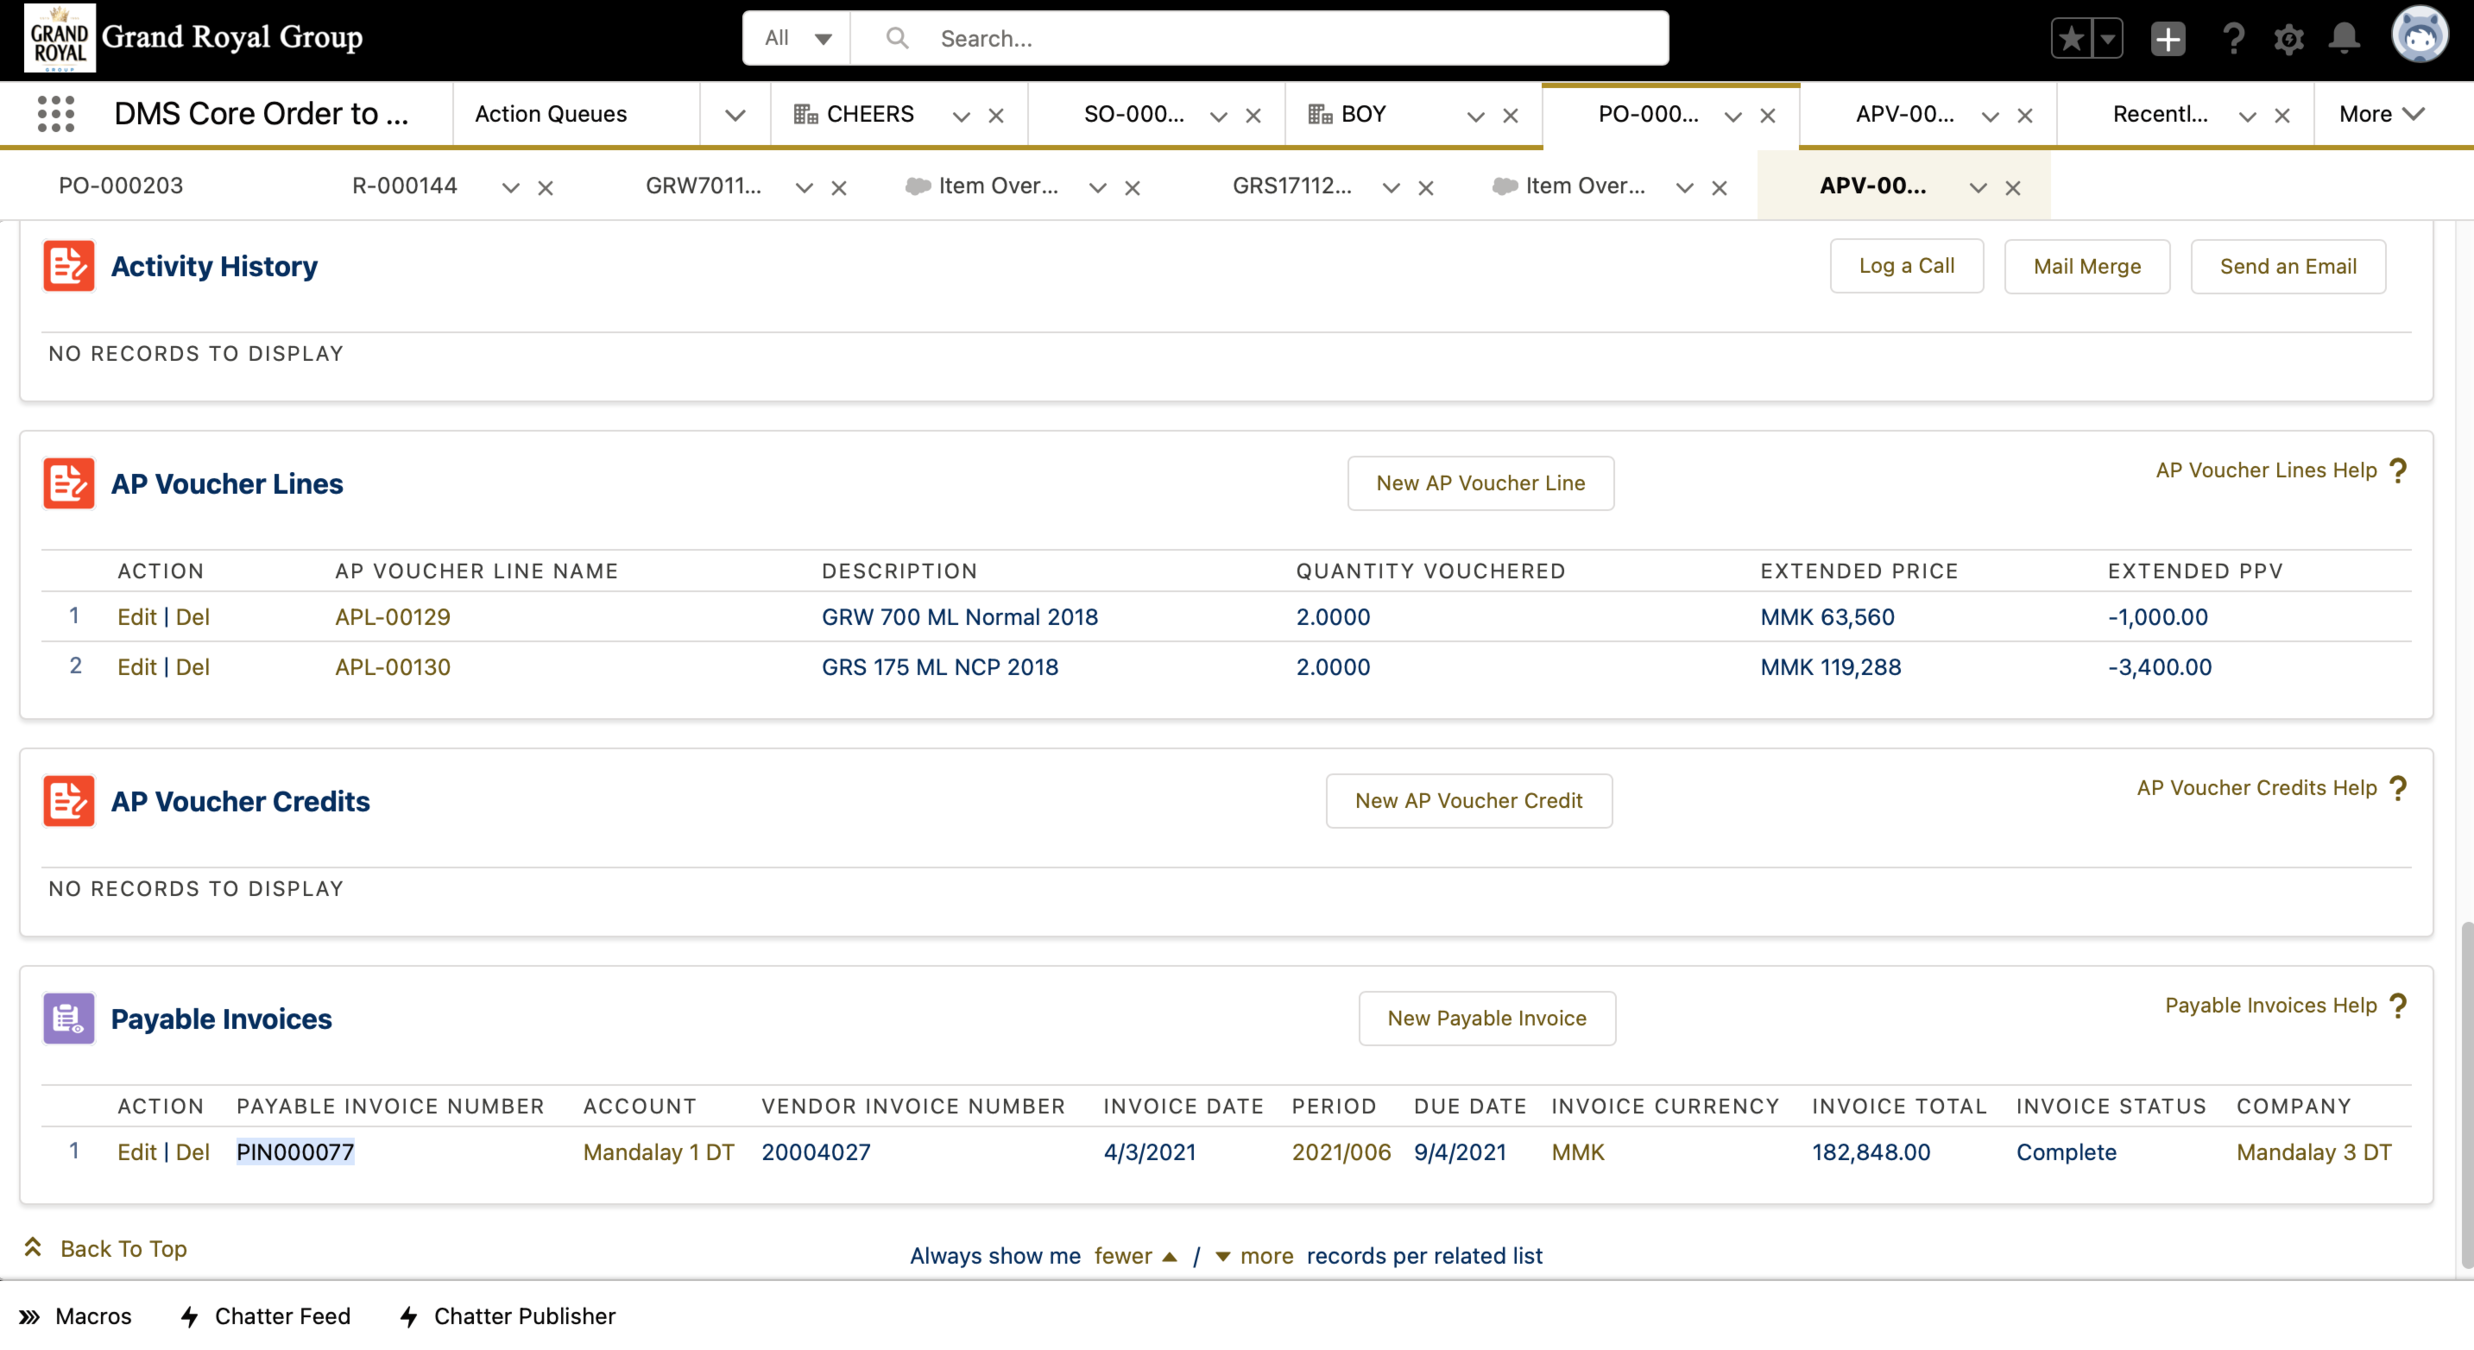Switch to the R-000144 subtab

point(404,186)
